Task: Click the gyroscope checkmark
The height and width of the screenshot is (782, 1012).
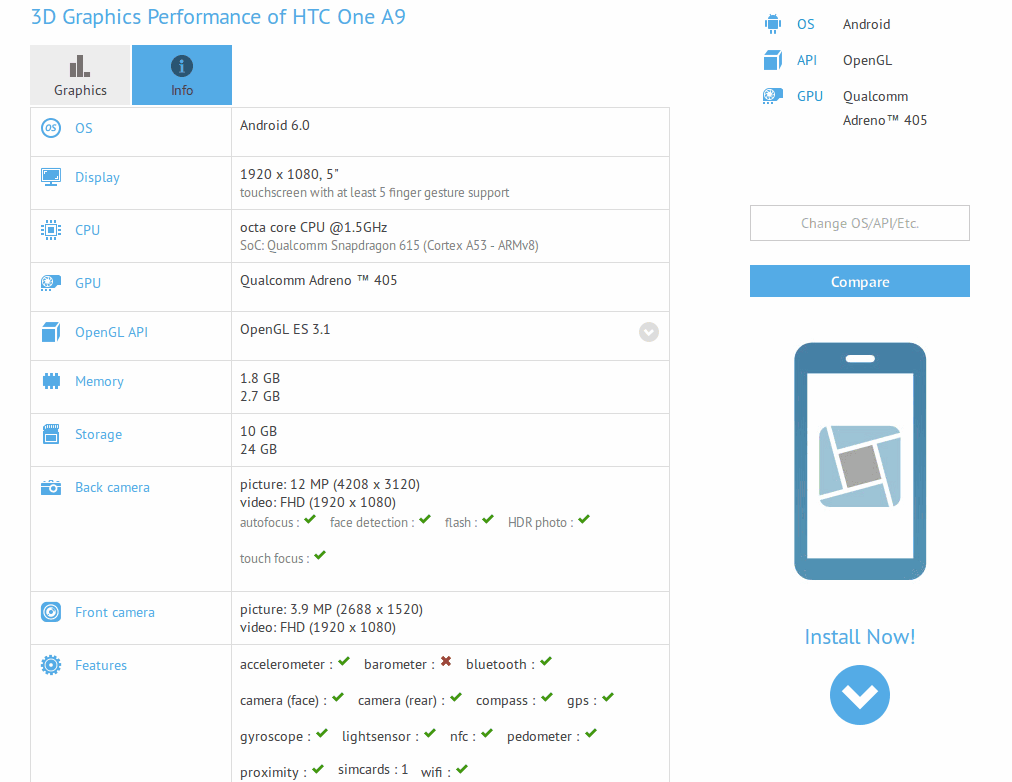Action: (322, 733)
